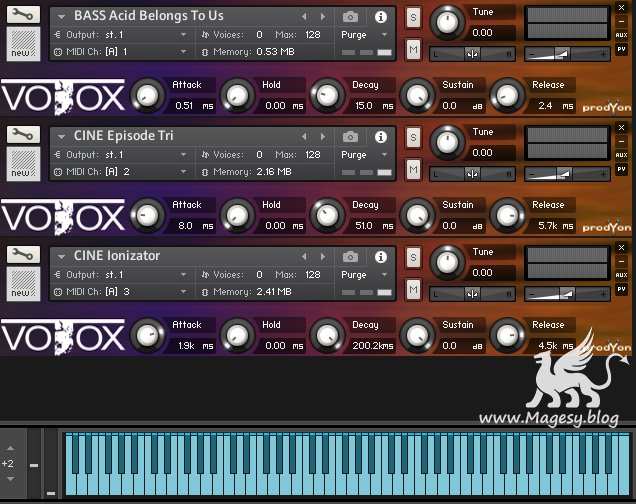Click the volume slider of CINE Ionizator

click(x=567, y=294)
